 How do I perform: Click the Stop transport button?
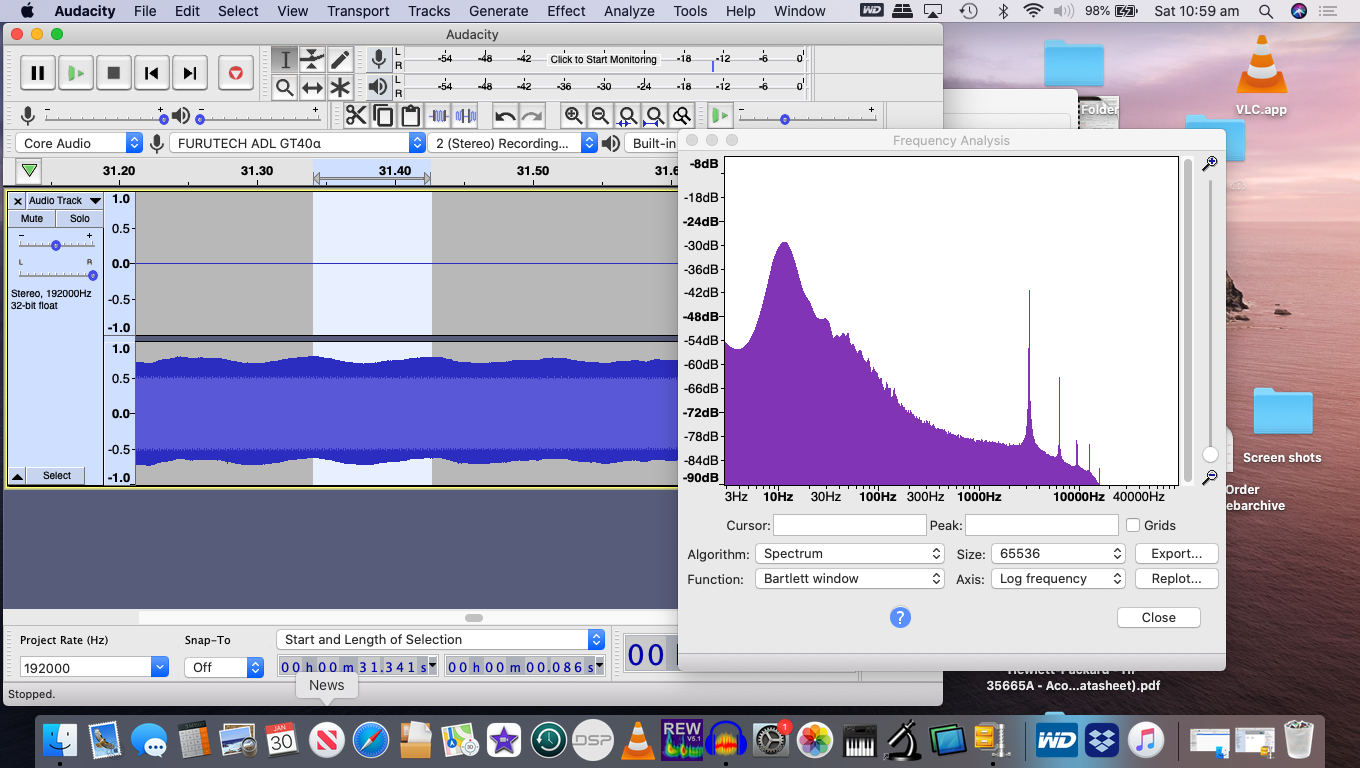[113, 73]
